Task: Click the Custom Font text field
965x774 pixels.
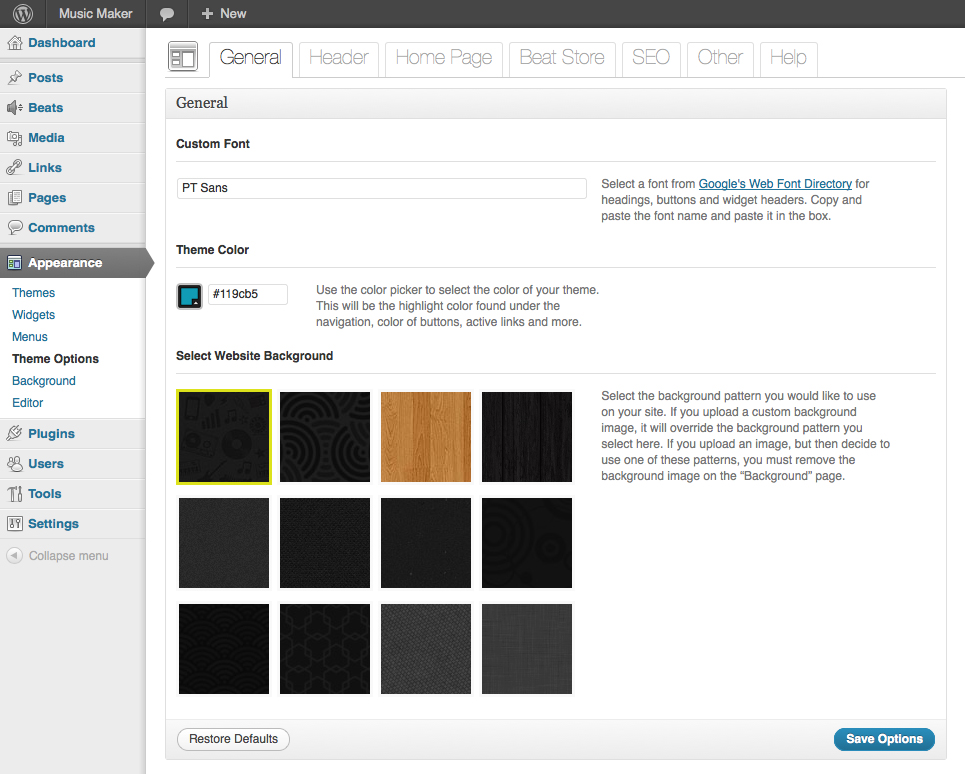Action: [381, 188]
